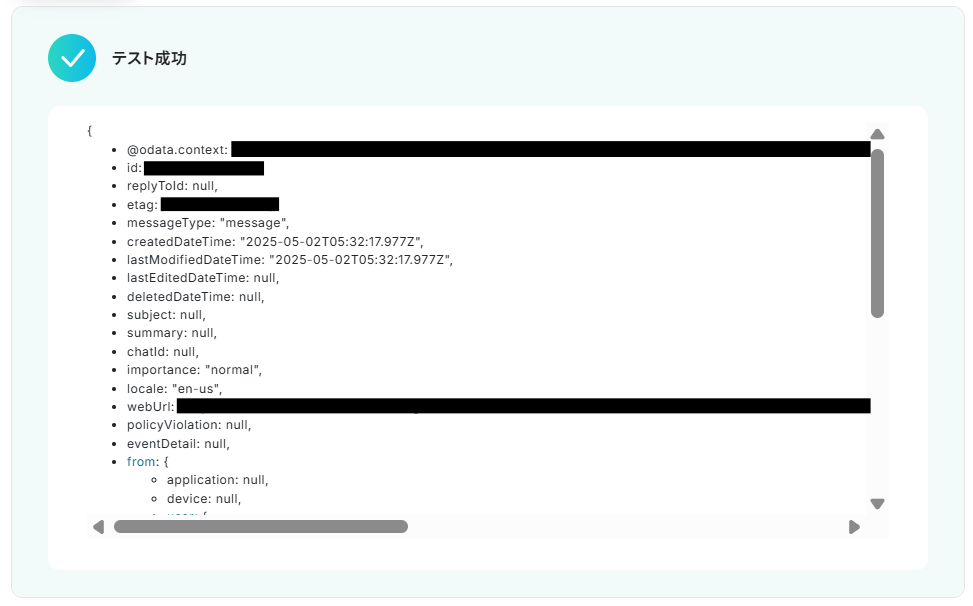This screenshot has height=606, width=973.
Task: Click the scroll up arrow
Action: pos(877,134)
